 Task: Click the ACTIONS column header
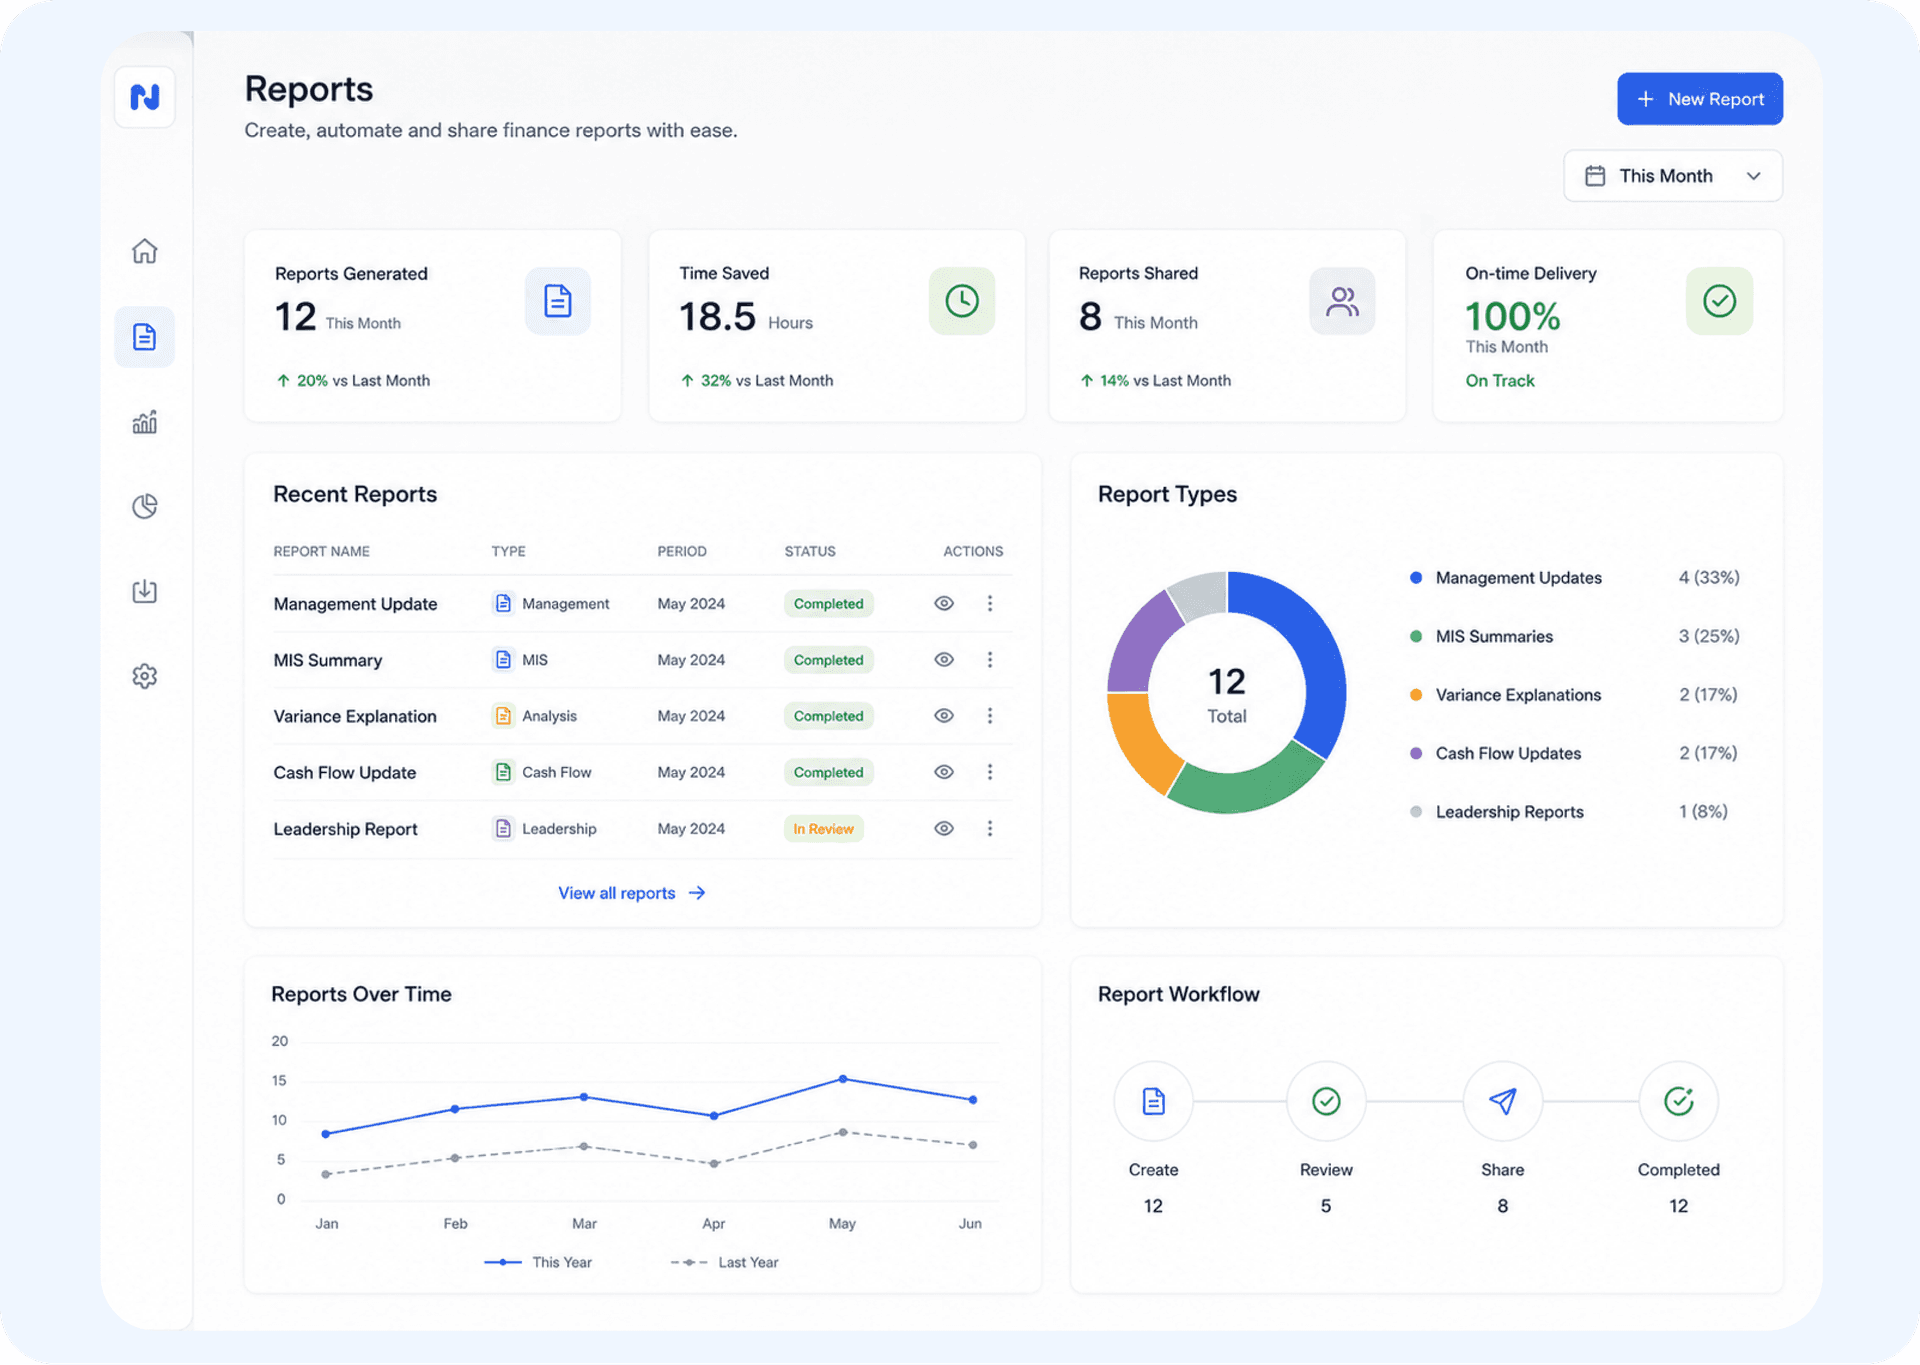pyautogui.click(x=973, y=552)
